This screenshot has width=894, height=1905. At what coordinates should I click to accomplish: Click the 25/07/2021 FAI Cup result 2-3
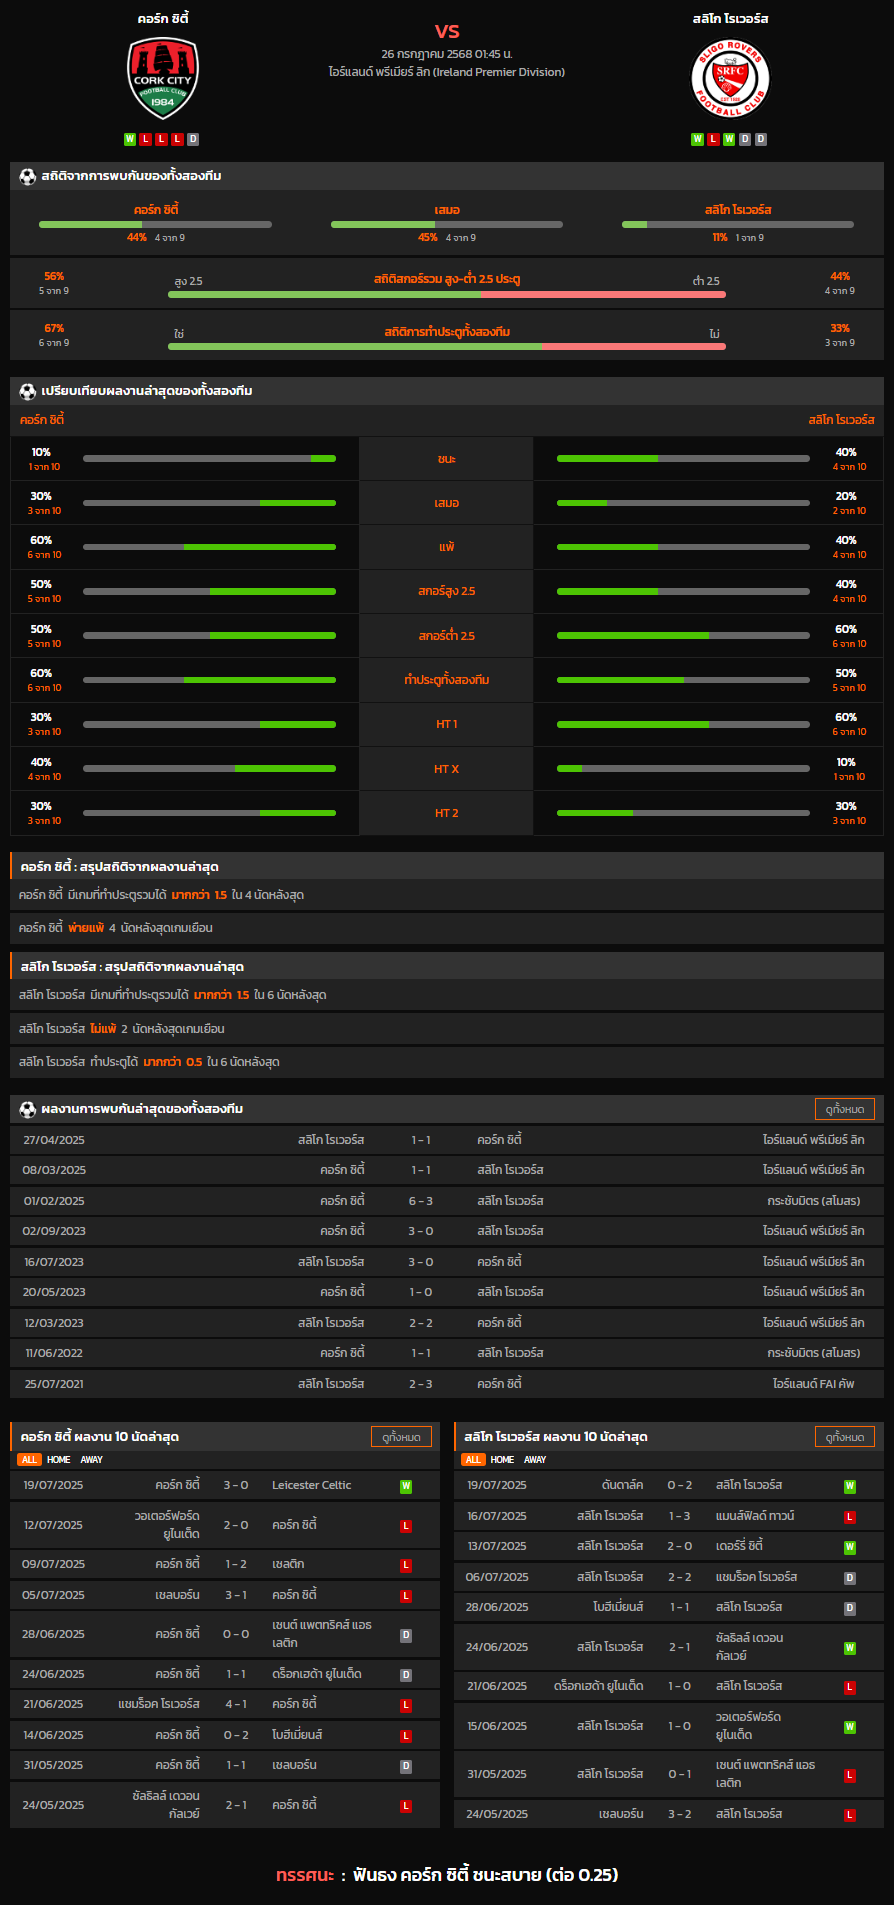421,1384
